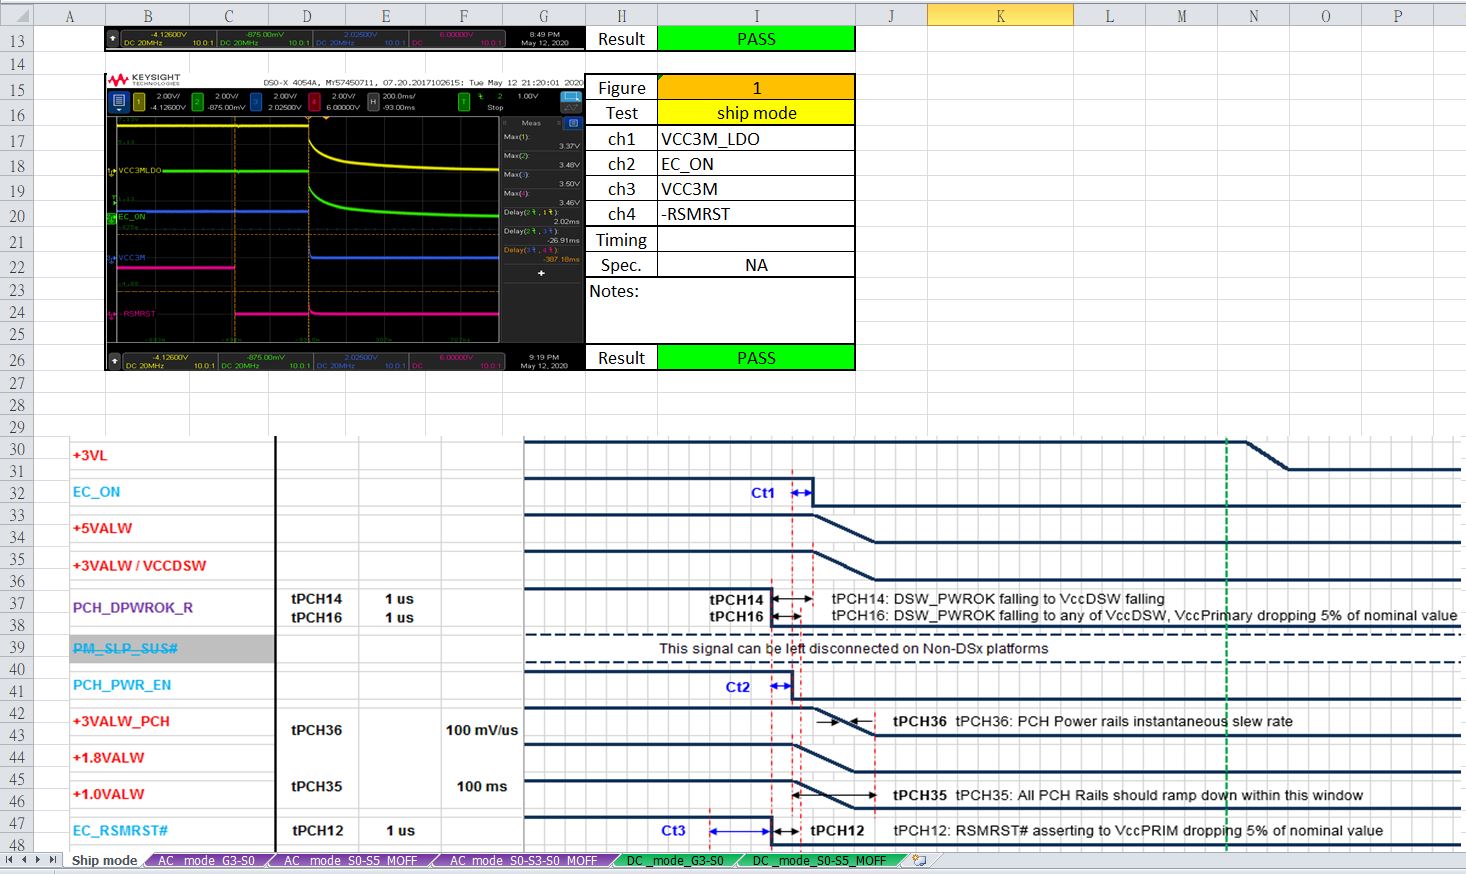Screen dimensions: 1466x874
Task: Click the select-all corner of the grid
Action: 16,16
